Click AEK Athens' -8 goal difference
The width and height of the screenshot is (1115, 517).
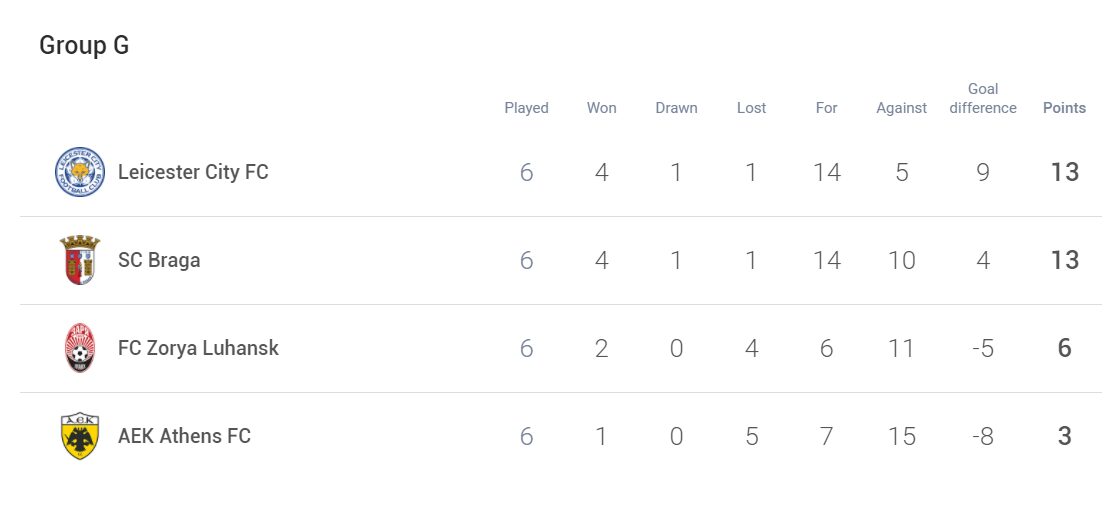(x=983, y=436)
